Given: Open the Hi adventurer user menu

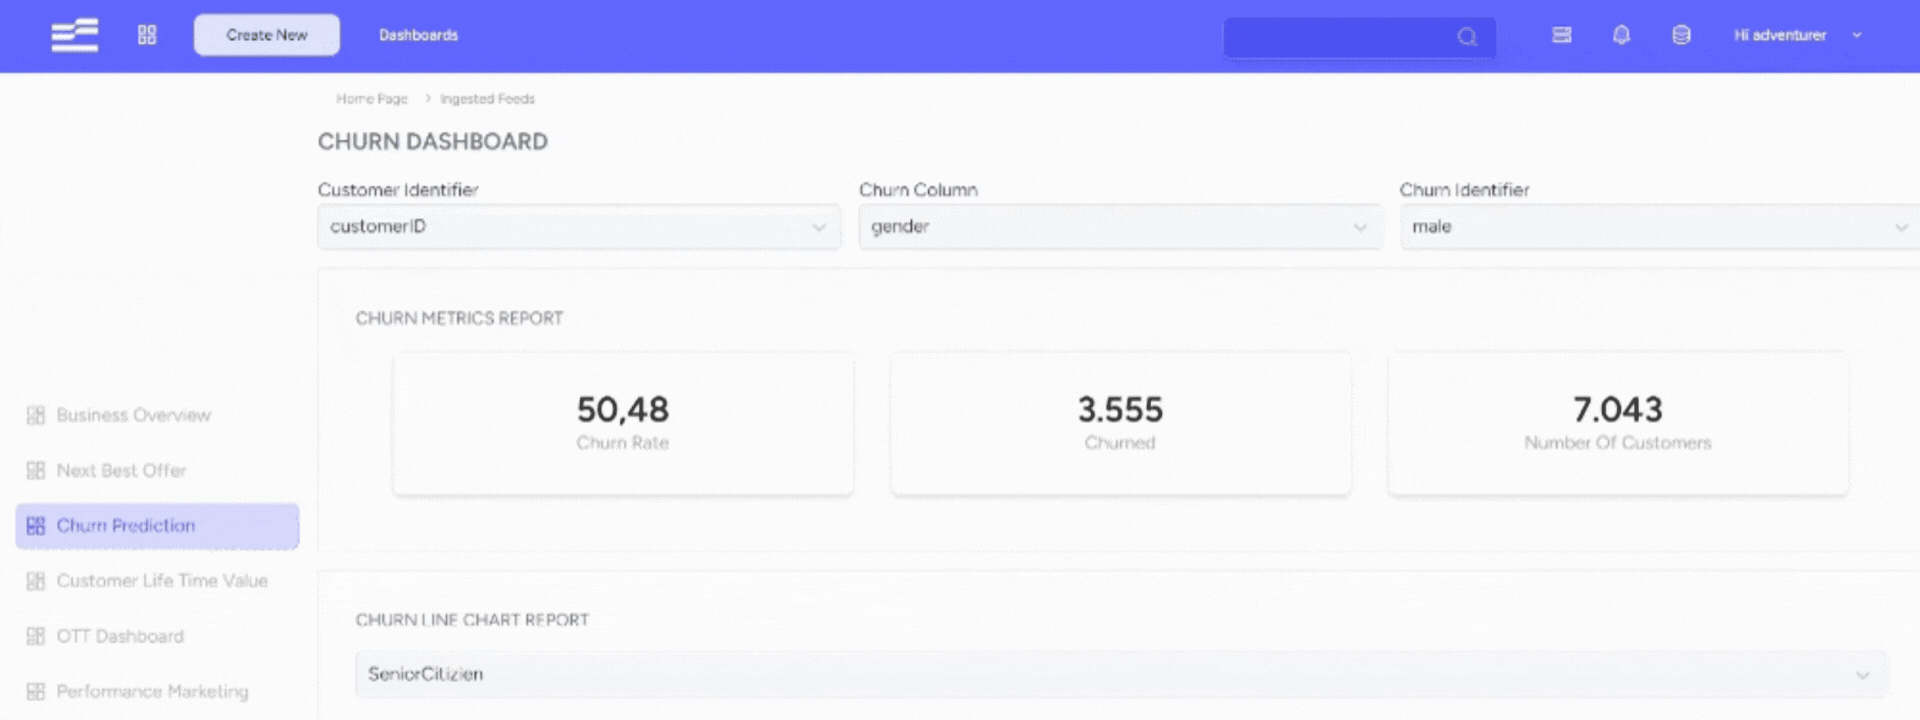Looking at the screenshot, I should coord(1797,35).
